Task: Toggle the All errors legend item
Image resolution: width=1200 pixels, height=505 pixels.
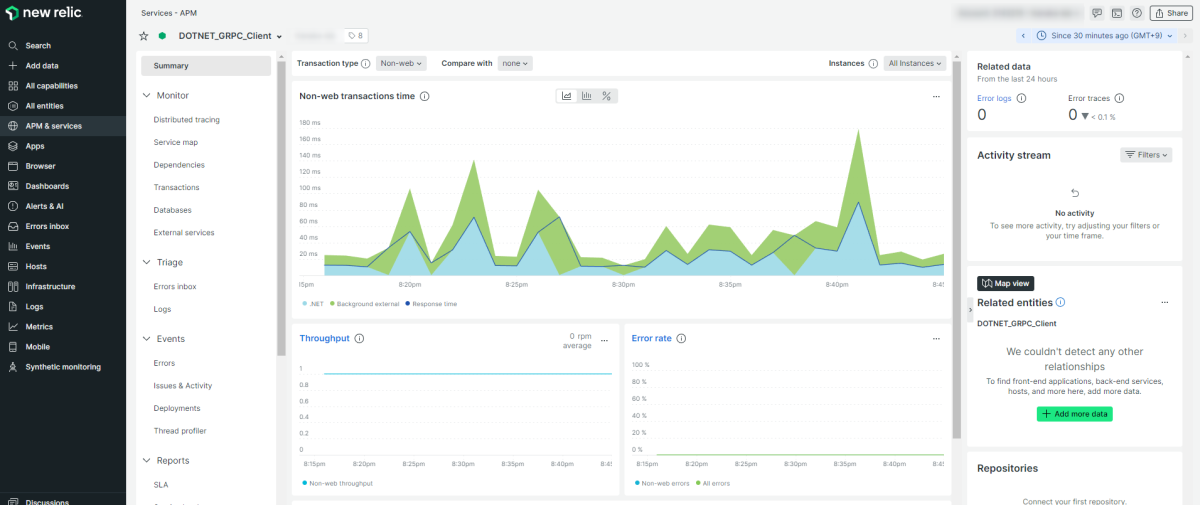Action: tap(712, 483)
